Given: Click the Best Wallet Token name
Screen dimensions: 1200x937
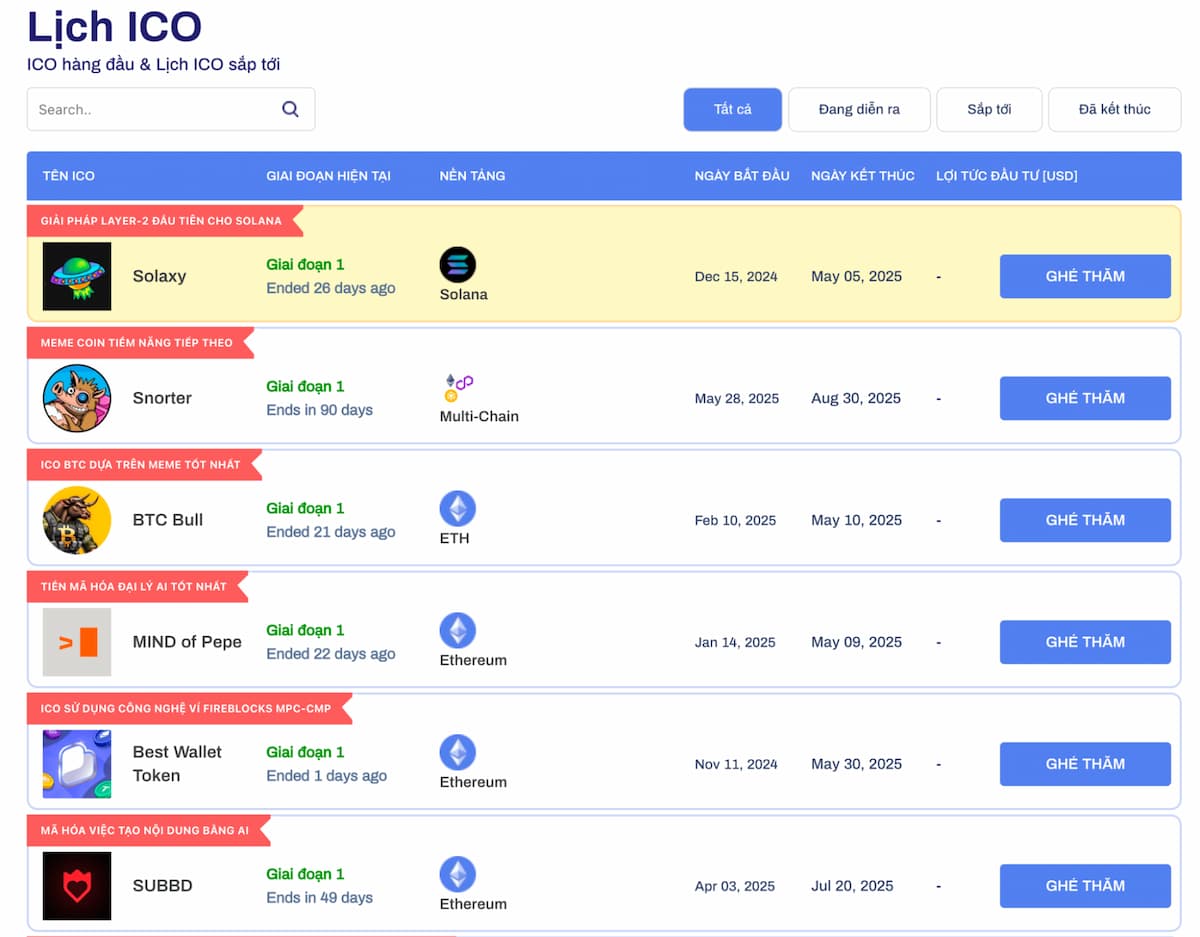Looking at the screenshot, I should pyautogui.click(x=178, y=764).
